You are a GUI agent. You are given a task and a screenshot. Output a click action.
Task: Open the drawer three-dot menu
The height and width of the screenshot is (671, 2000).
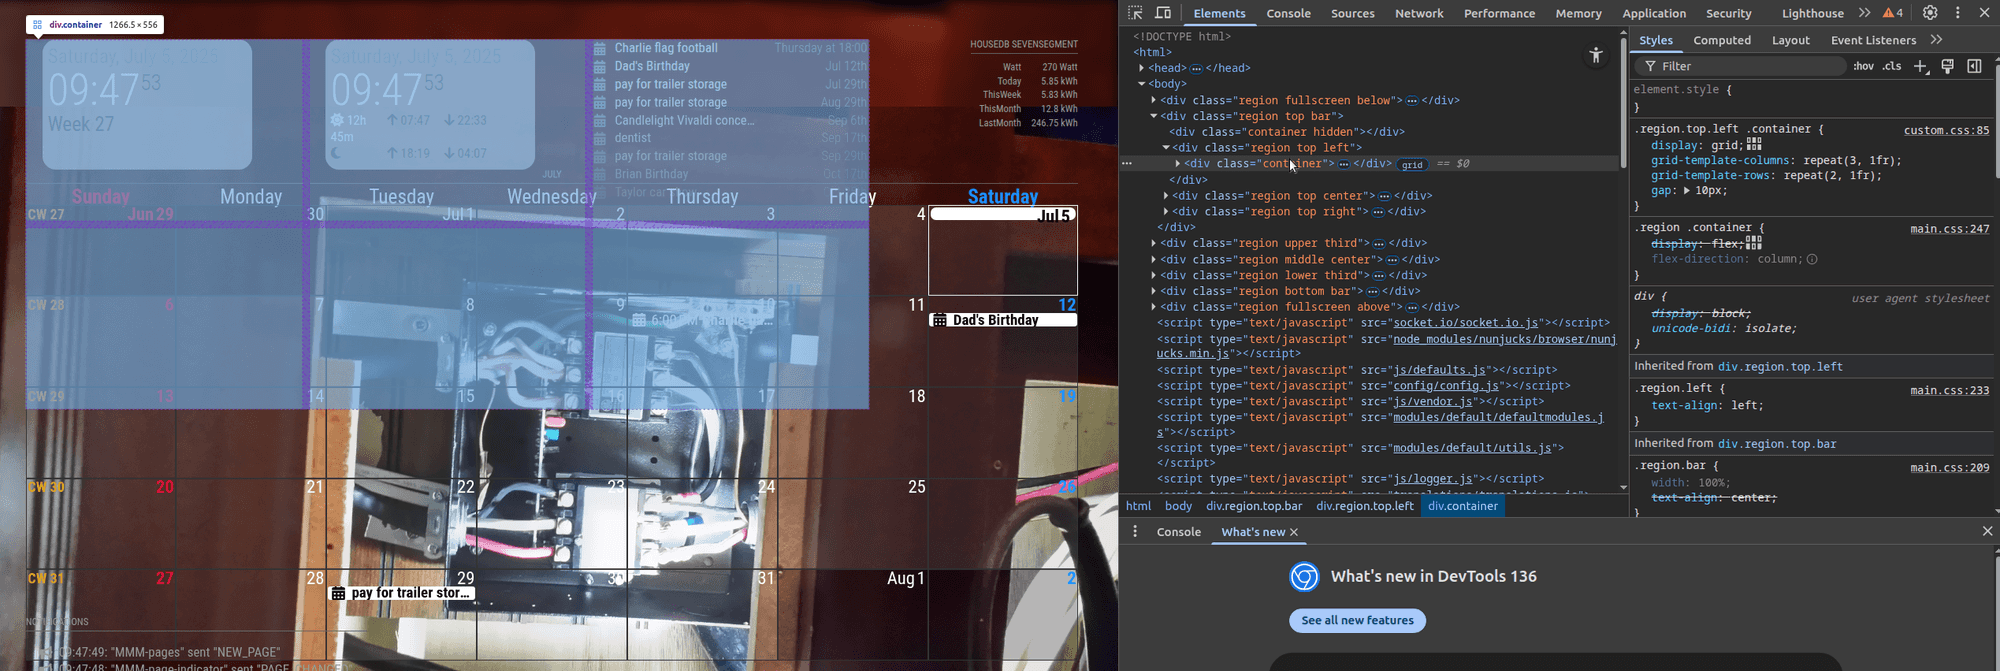point(1135,531)
